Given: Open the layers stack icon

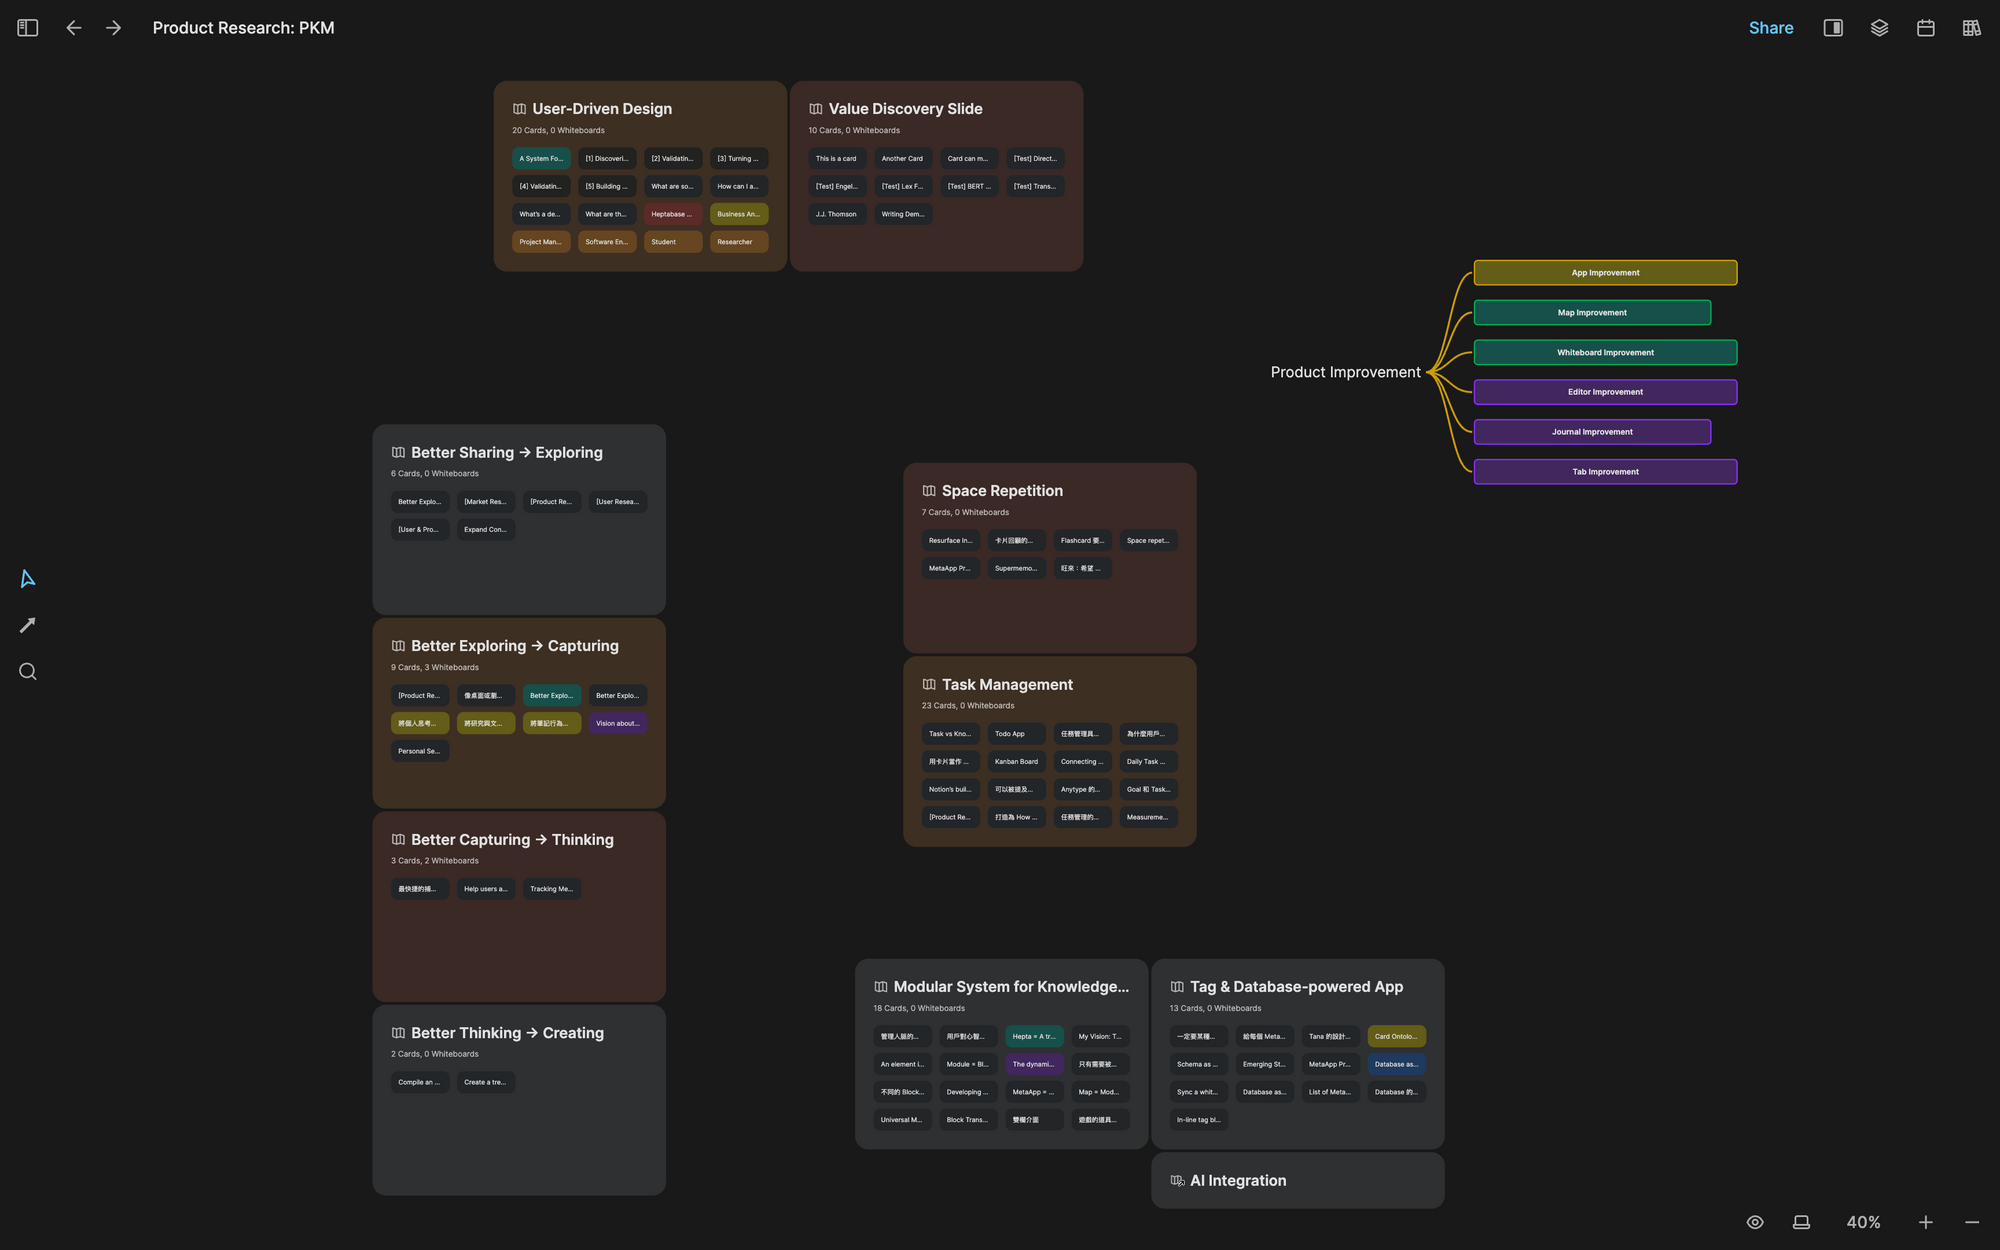Looking at the screenshot, I should coord(1879,28).
